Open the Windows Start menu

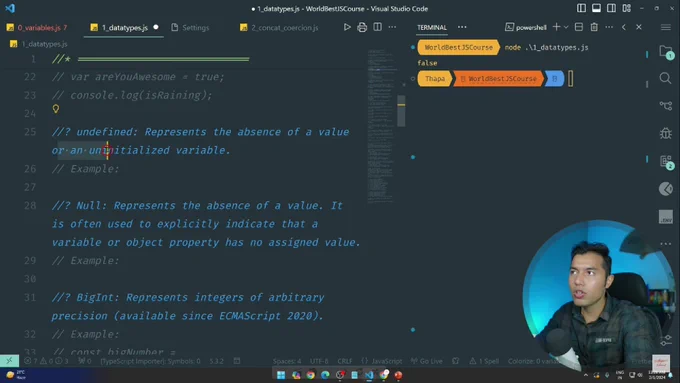[281, 374]
